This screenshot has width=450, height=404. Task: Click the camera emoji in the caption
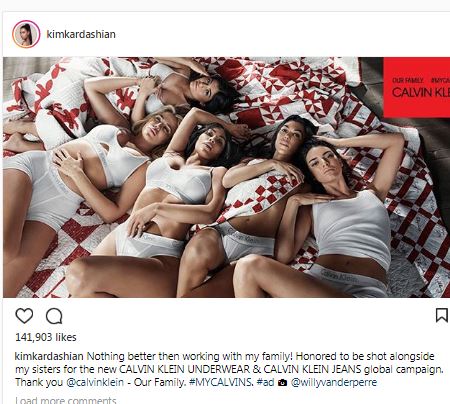[282, 383]
